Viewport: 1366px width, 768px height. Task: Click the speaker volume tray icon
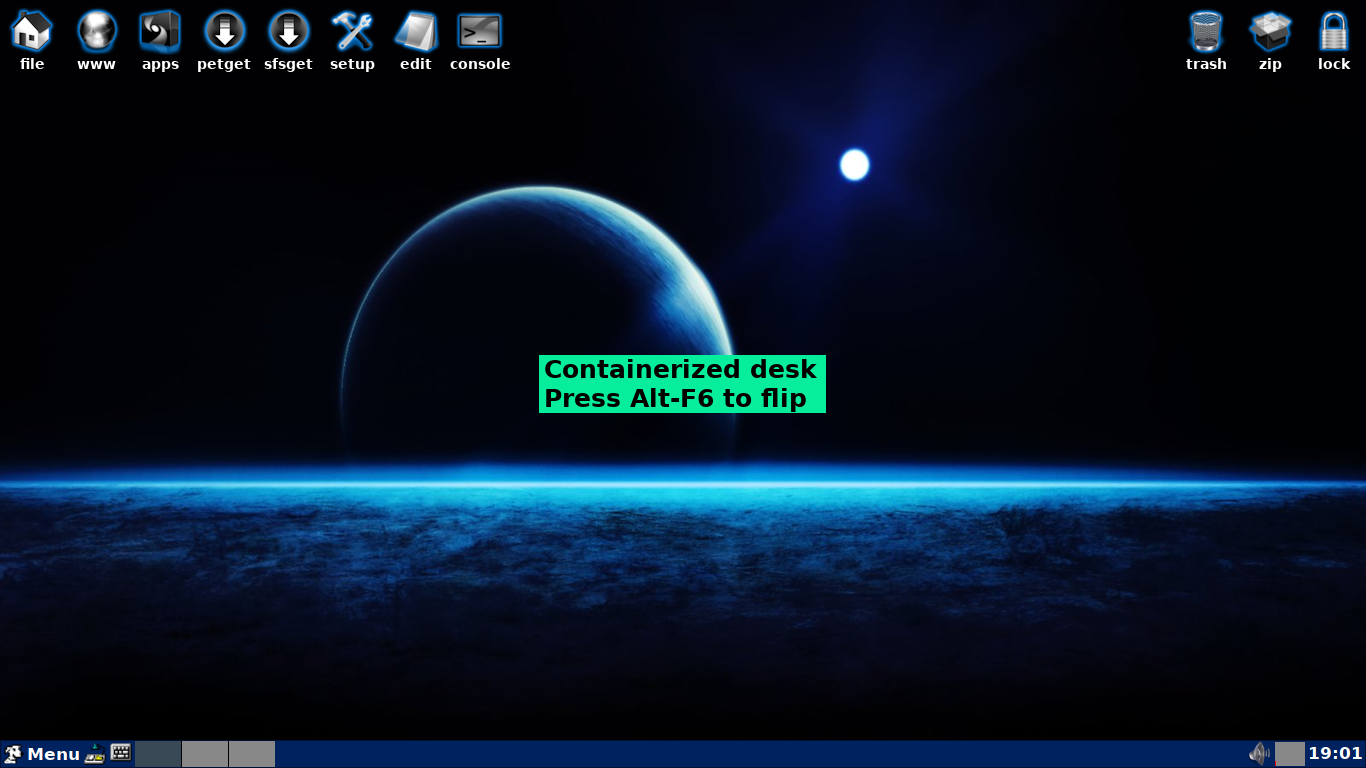tap(1260, 754)
